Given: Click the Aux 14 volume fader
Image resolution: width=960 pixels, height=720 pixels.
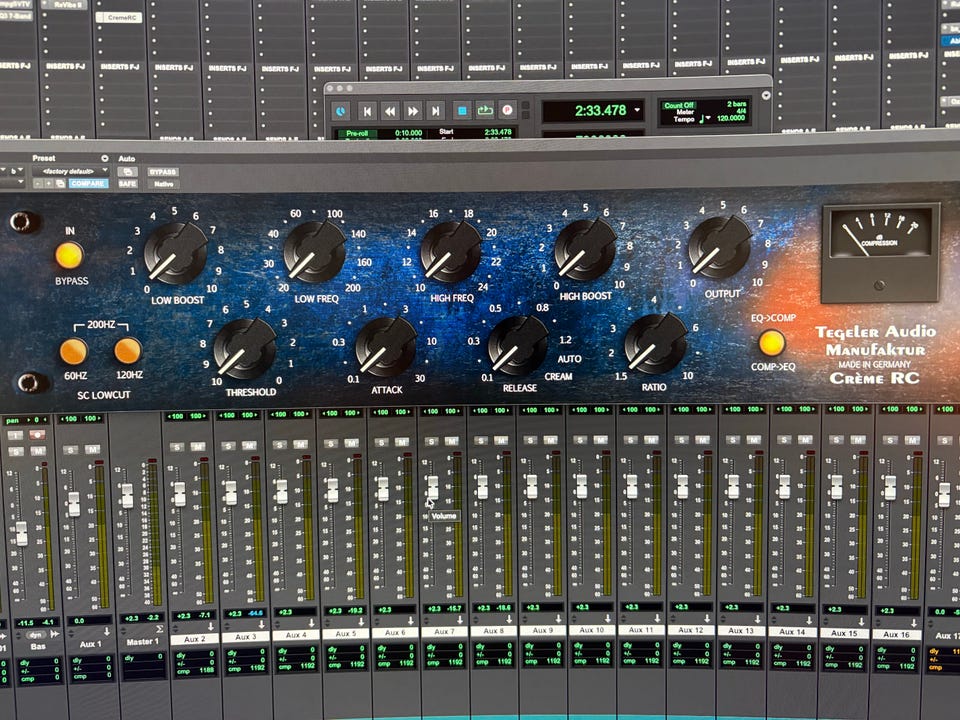Looking at the screenshot, I should pos(784,487).
